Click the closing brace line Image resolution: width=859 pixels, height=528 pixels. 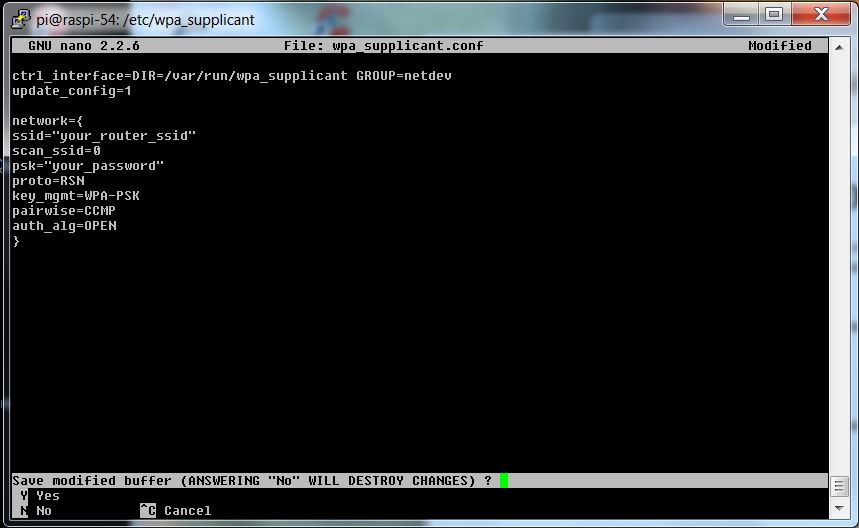click(16, 241)
